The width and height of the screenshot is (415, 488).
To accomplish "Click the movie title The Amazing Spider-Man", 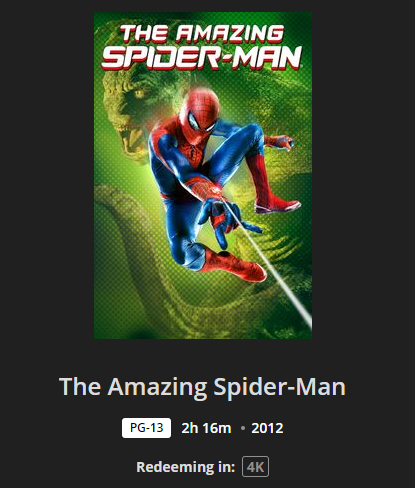I will [x=202, y=387].
